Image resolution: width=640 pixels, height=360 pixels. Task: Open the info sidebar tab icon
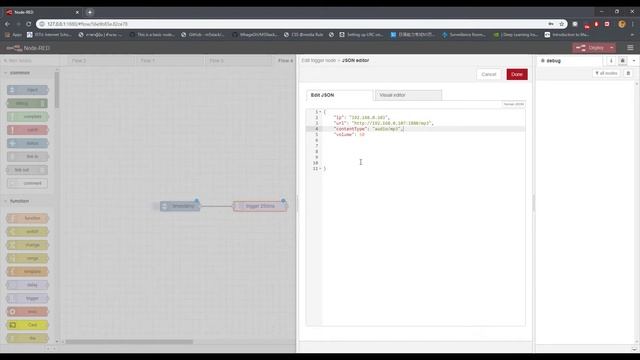pyautogui.click(x=611, y=61)
